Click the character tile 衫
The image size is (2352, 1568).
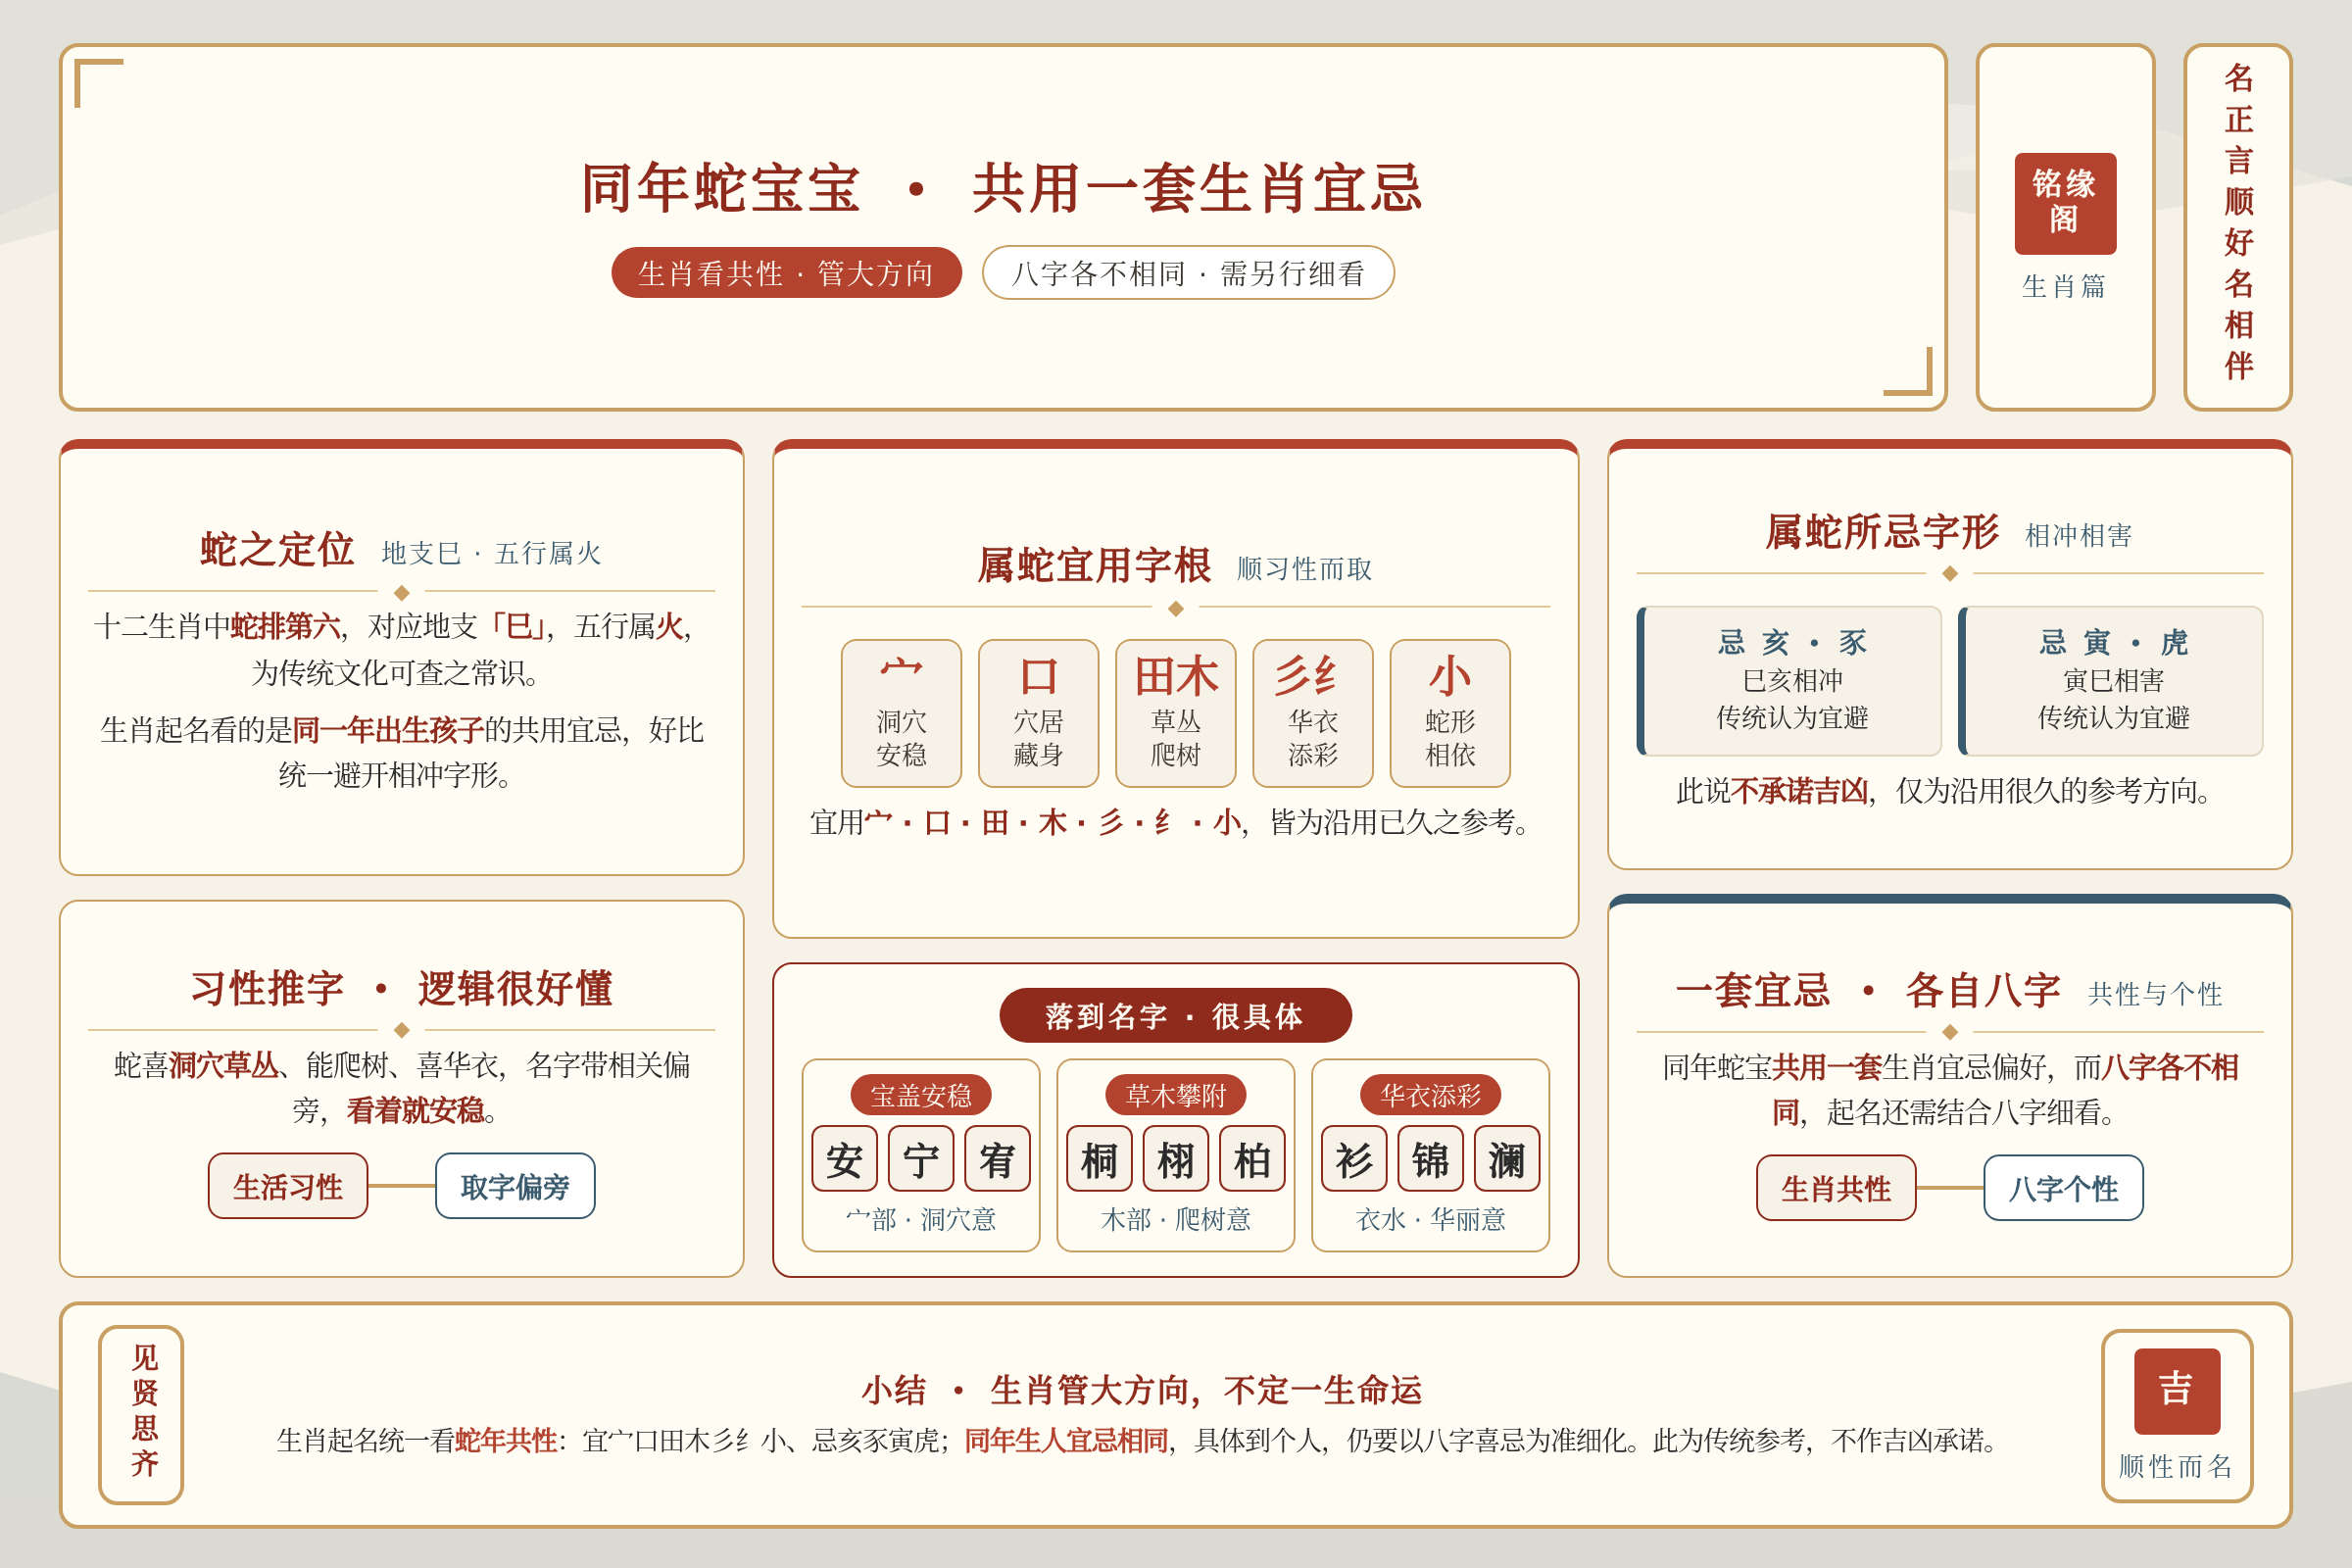click(x=1354, y=1158)
